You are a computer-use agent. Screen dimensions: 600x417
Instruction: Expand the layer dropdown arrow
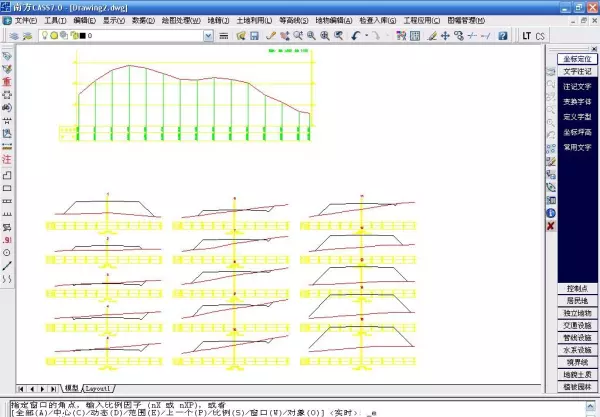(208, 36)
